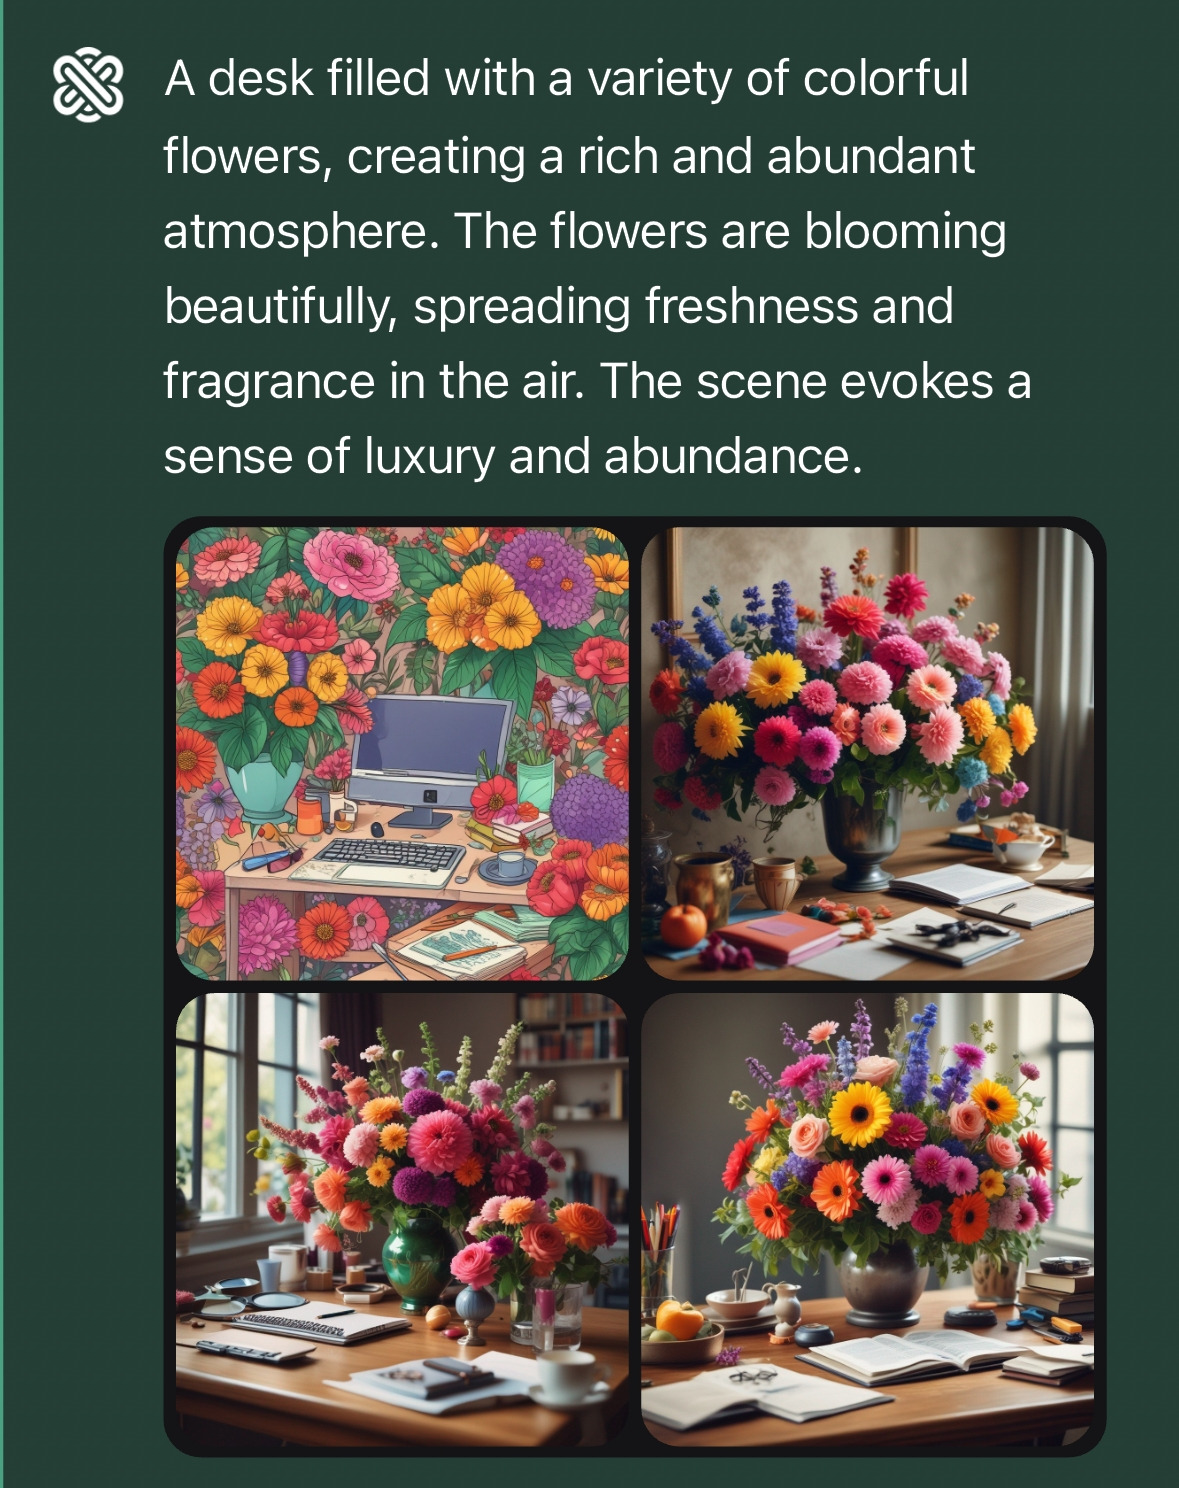Viewport: 1179px width, 1488px height.
Task: Click the words 'luxury and abundance'
Action: (612, 456)
